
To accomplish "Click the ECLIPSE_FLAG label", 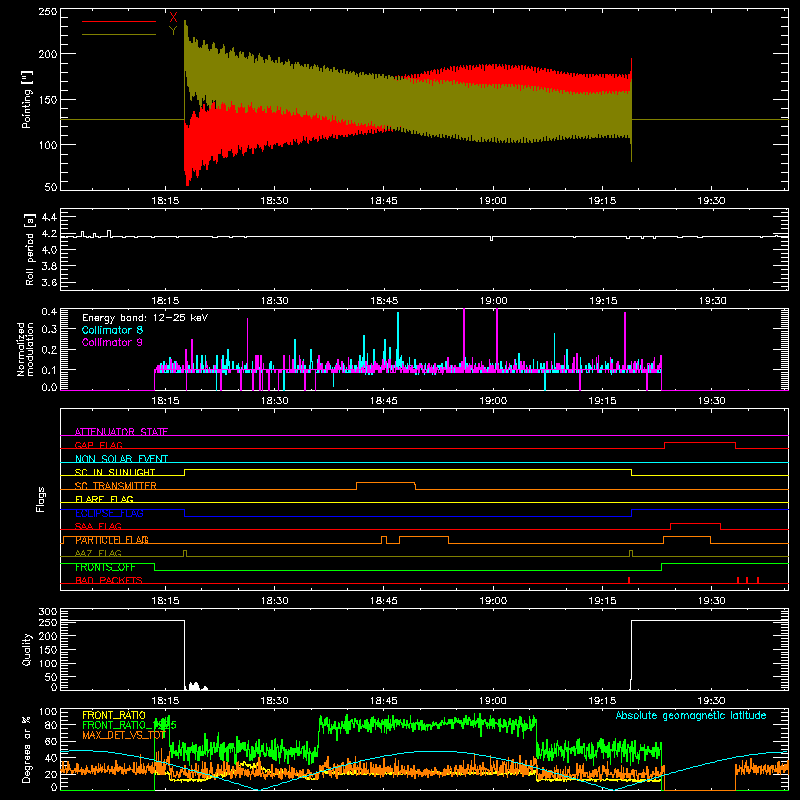I will click(109, 513).
